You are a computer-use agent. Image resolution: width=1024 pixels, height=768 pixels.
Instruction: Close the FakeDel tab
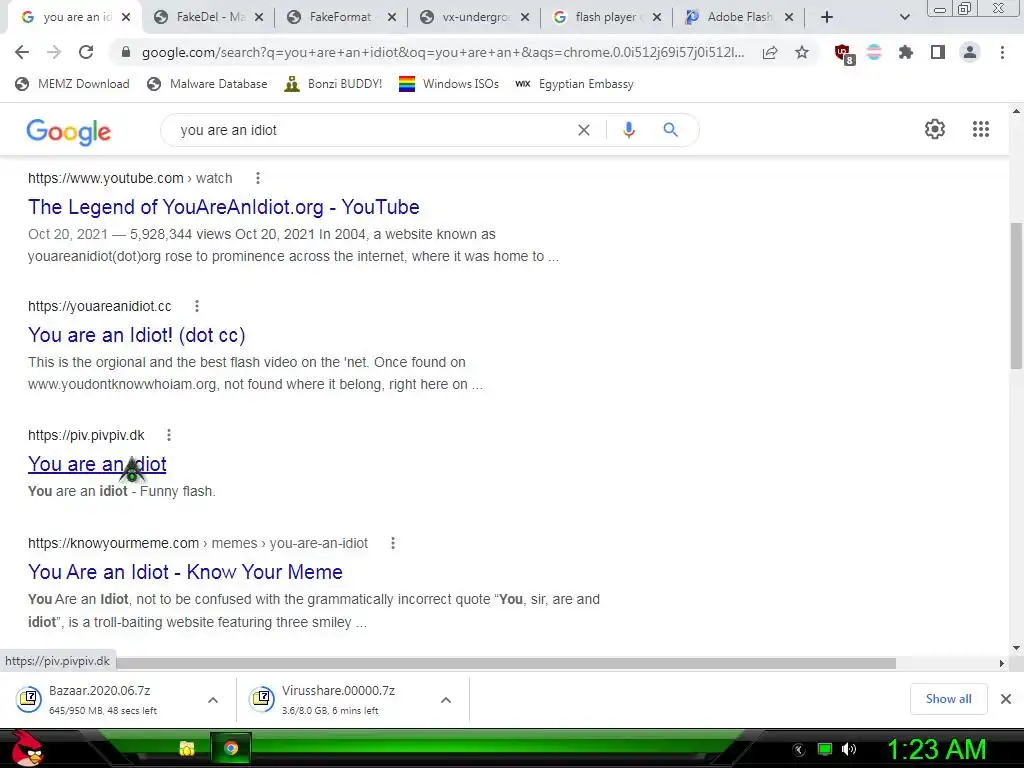pyautogui.click(x=259, y=18)
